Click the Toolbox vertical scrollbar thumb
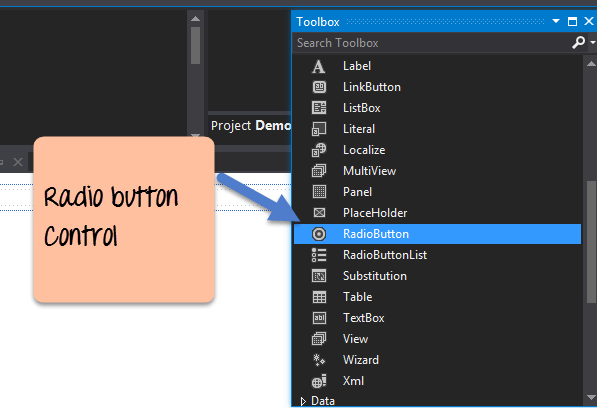The height and width of the screenshot is (408, 597). pyautogui.click(x=591, y=242)
